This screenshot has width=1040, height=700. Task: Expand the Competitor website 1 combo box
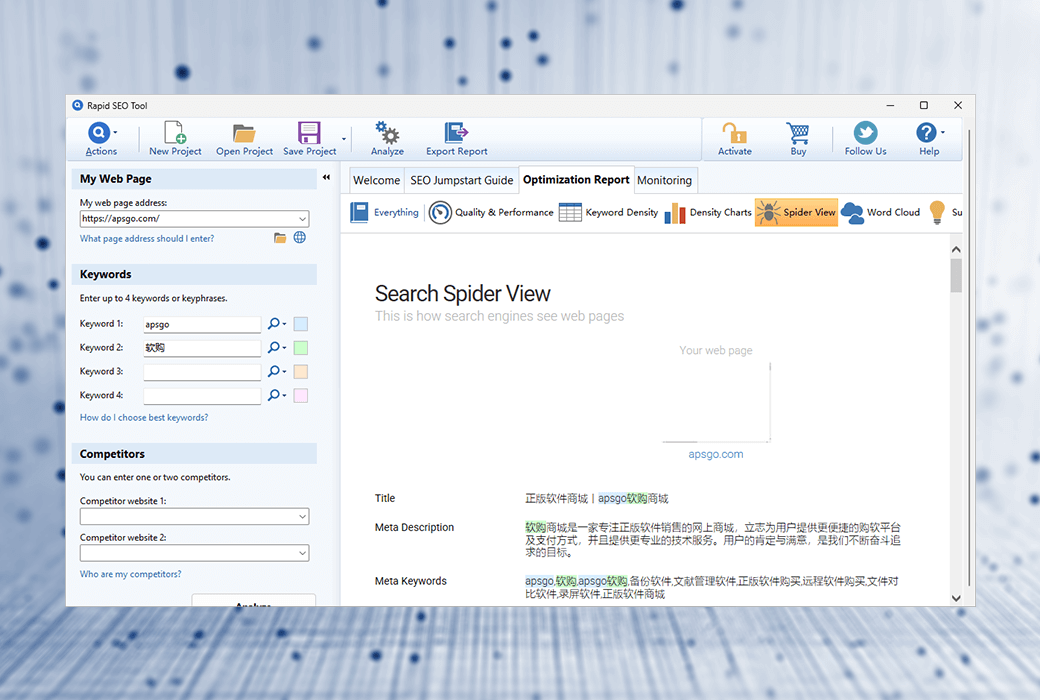[302, 516]
